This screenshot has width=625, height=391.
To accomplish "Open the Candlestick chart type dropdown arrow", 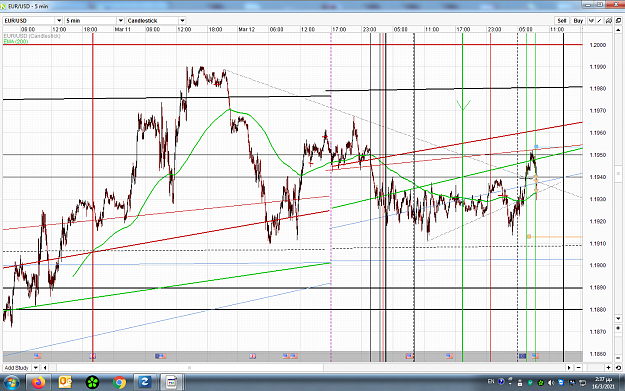I will coord(182,21).
